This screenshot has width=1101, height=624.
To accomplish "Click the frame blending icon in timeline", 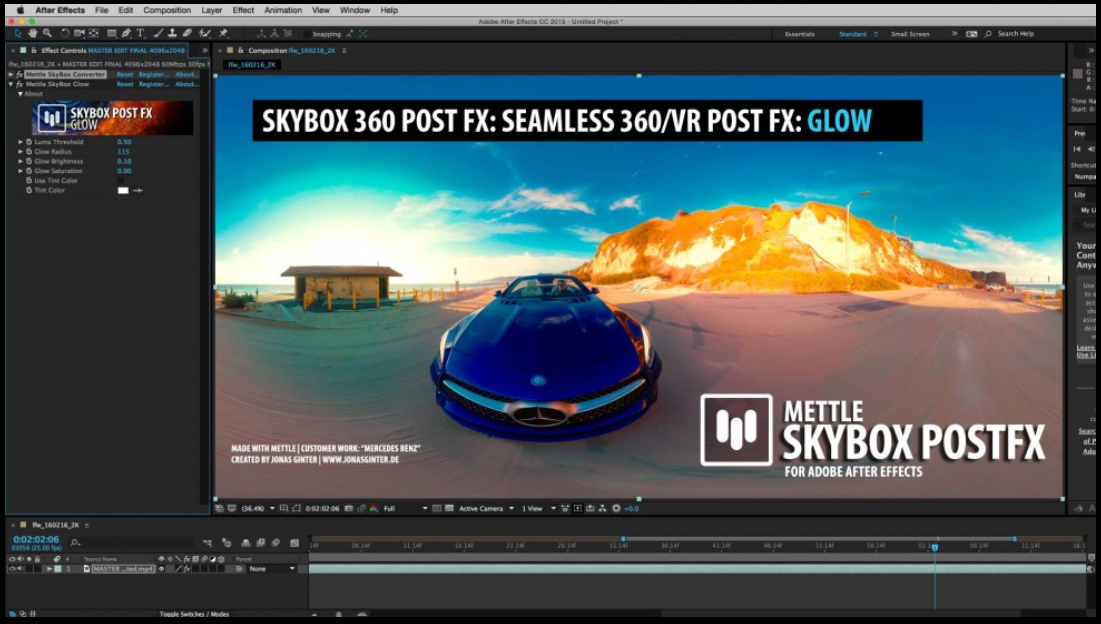I will coord(261,543).
